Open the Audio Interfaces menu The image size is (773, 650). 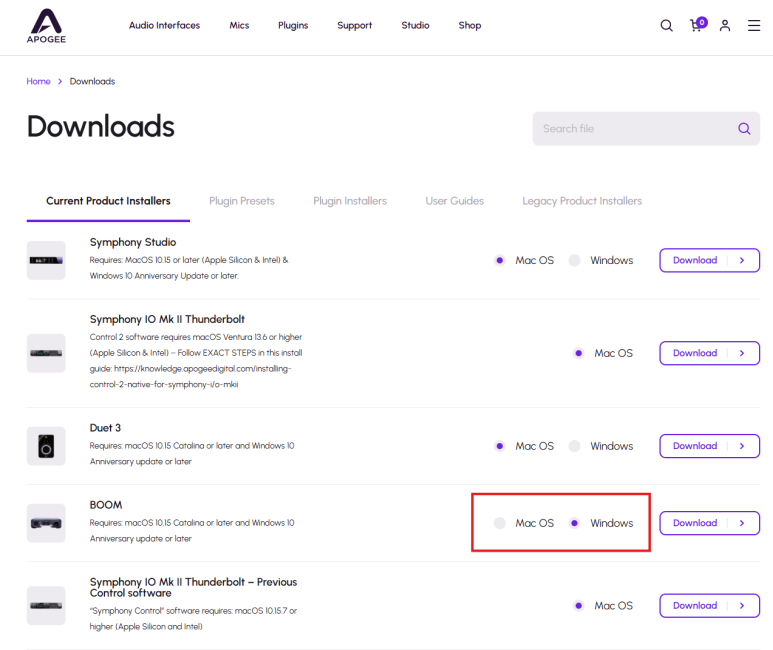(164, 25)
